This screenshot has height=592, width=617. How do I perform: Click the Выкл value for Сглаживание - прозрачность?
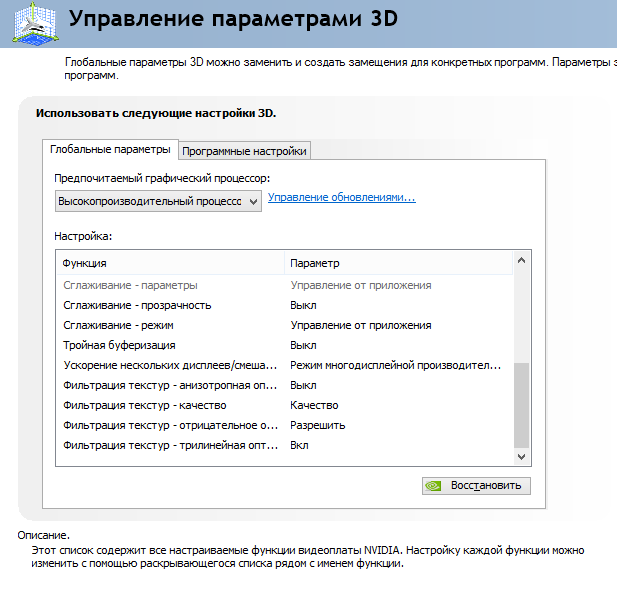coord(303,305)
